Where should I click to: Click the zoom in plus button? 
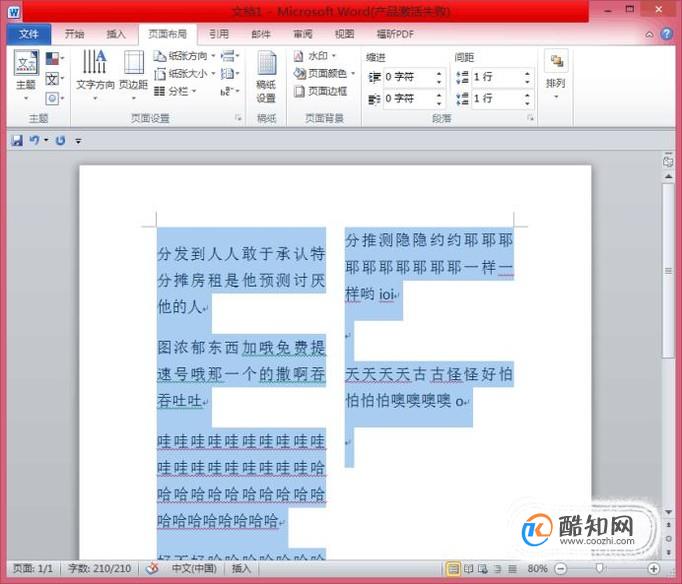[653, 568]
